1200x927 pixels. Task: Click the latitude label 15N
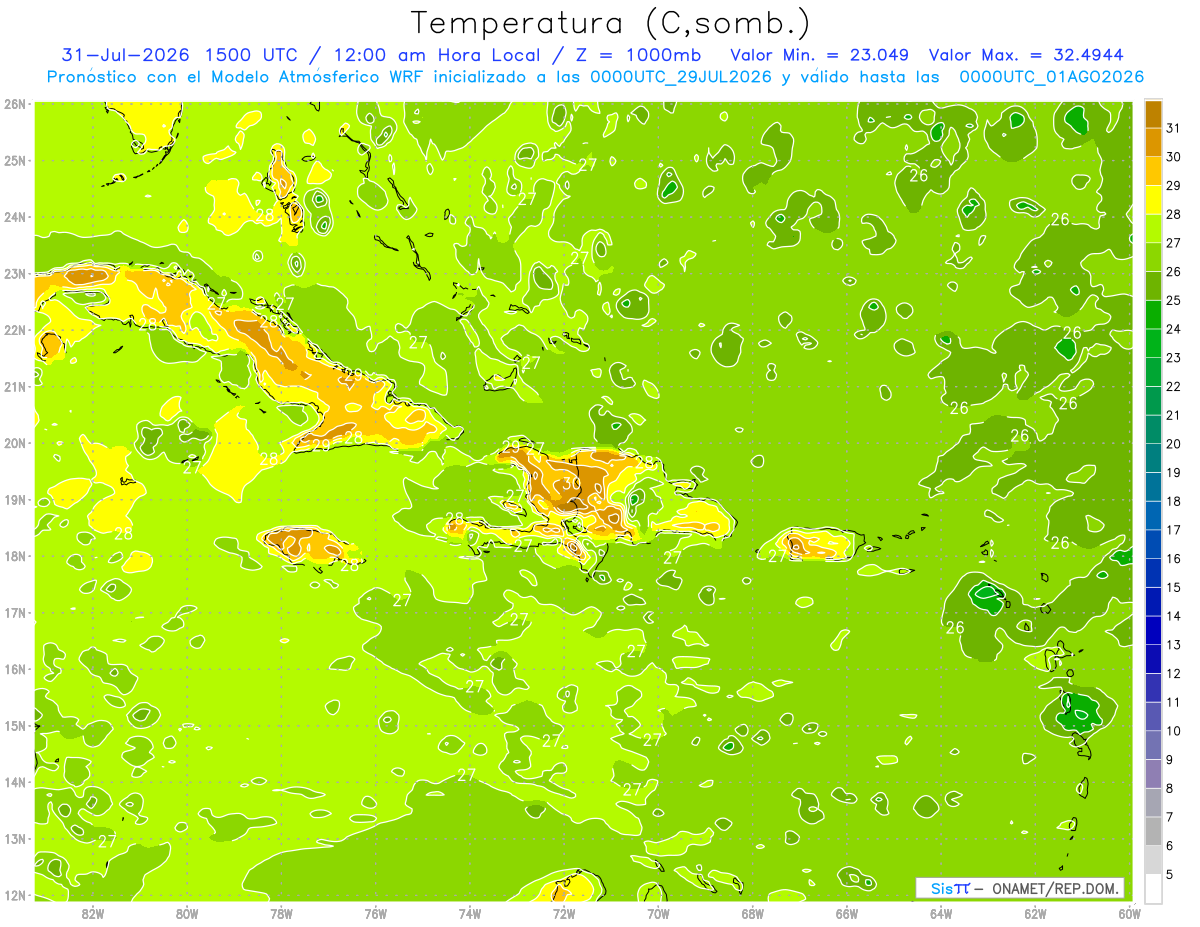click(15, 726)
